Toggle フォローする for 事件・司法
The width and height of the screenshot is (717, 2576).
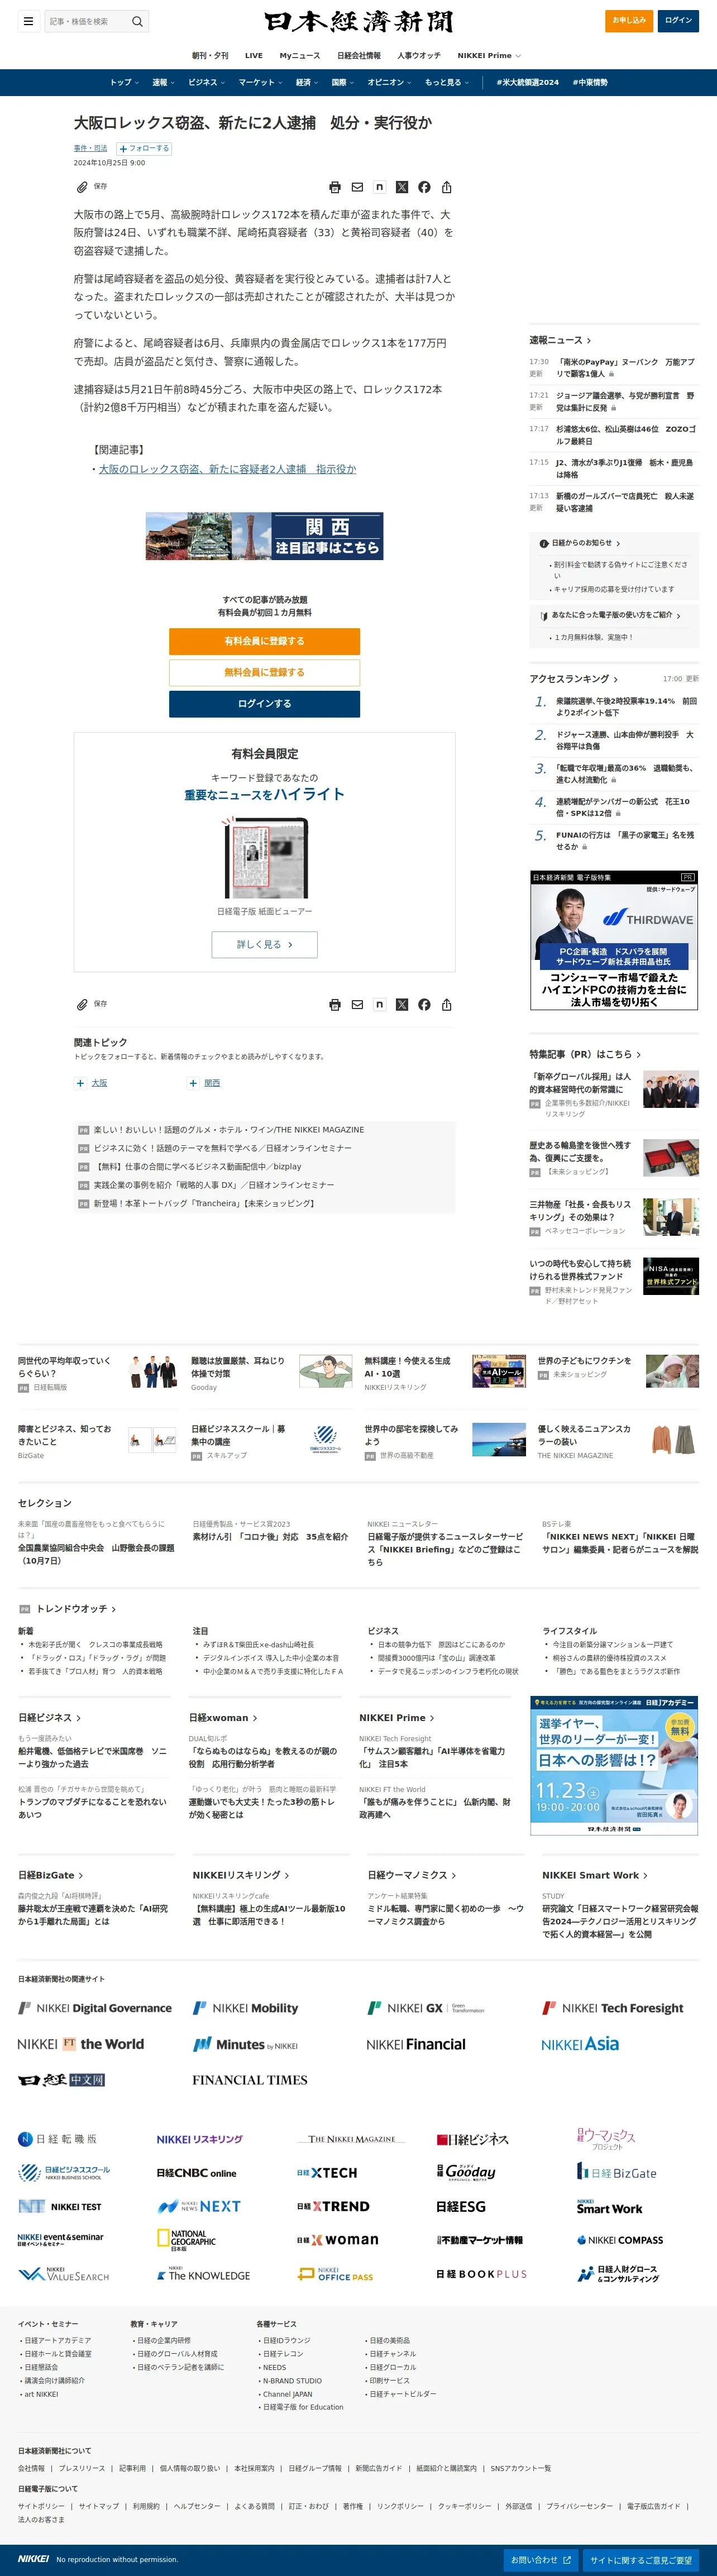pyautogui.click(x=145, y=148)
